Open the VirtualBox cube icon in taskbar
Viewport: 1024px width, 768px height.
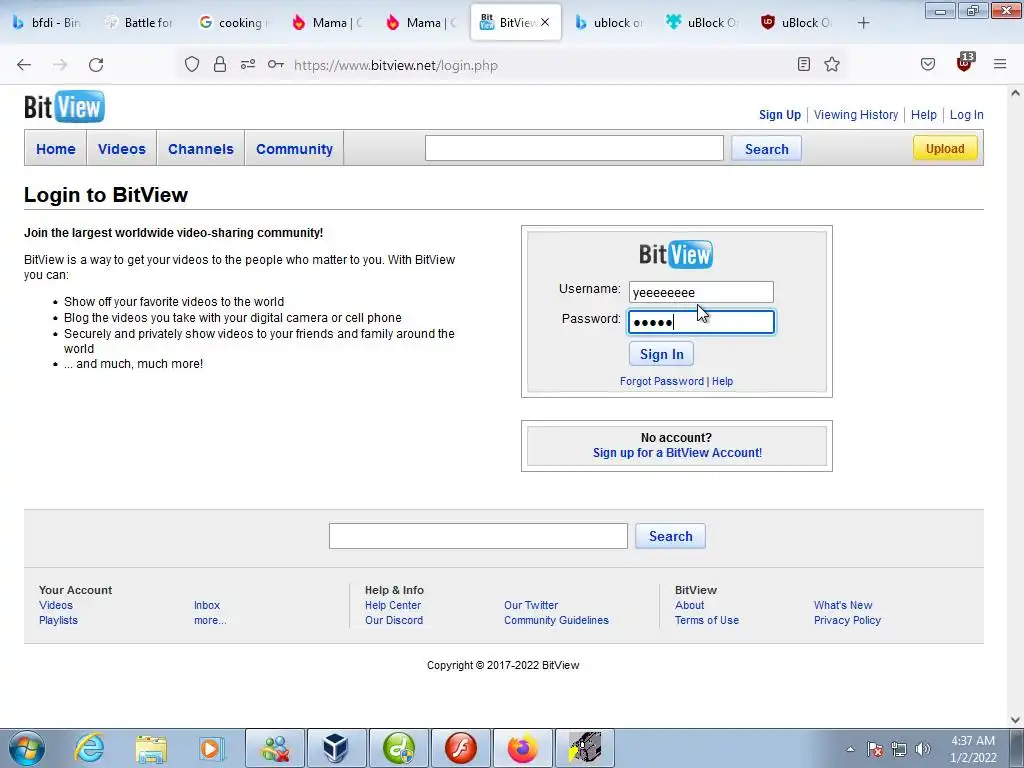(336, 748)
